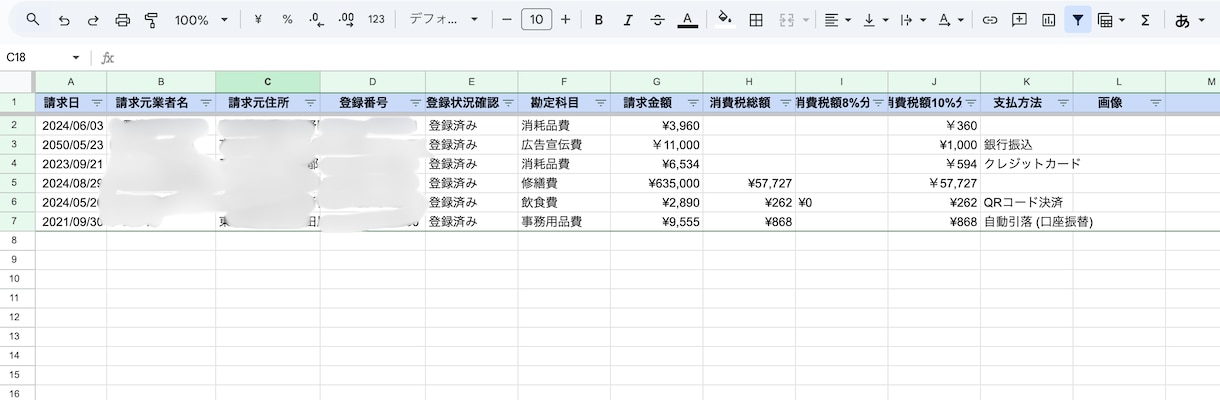Open text wrapping dropdown
The height and width of the screenshot is (400, 1220).
point(912,20)
